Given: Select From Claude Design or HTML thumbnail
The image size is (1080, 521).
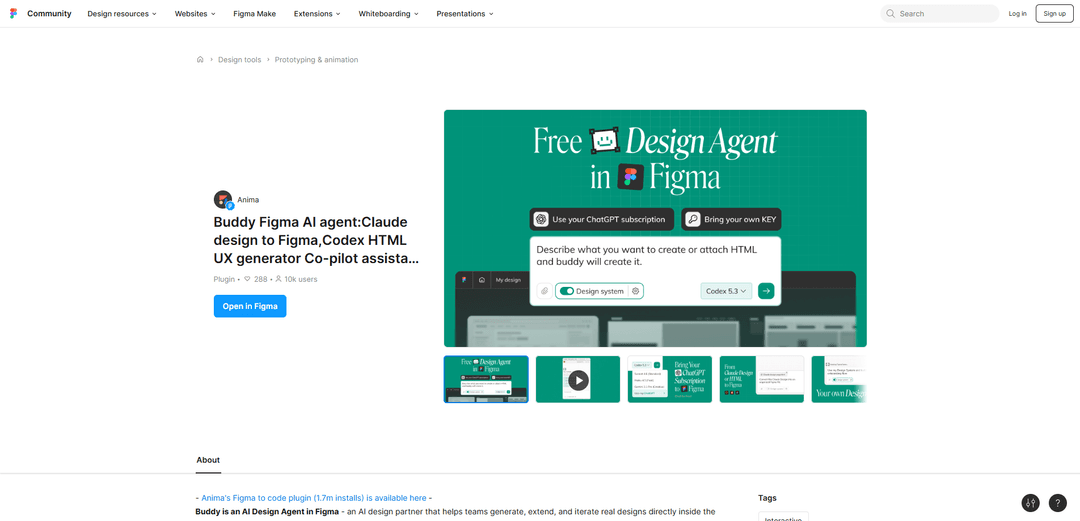Looking at the screenshot, I should tap(762, 379).
